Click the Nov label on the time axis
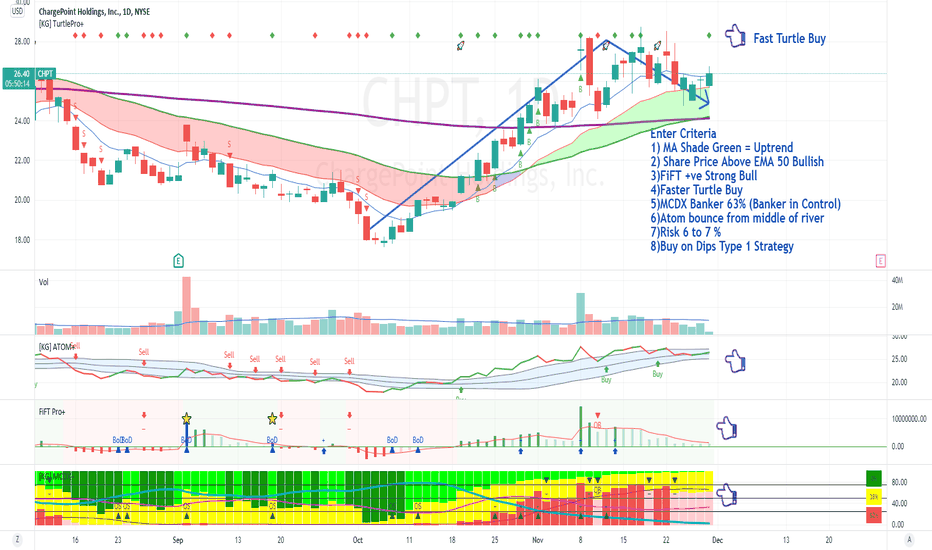932x550 pixels. point(537,540)
